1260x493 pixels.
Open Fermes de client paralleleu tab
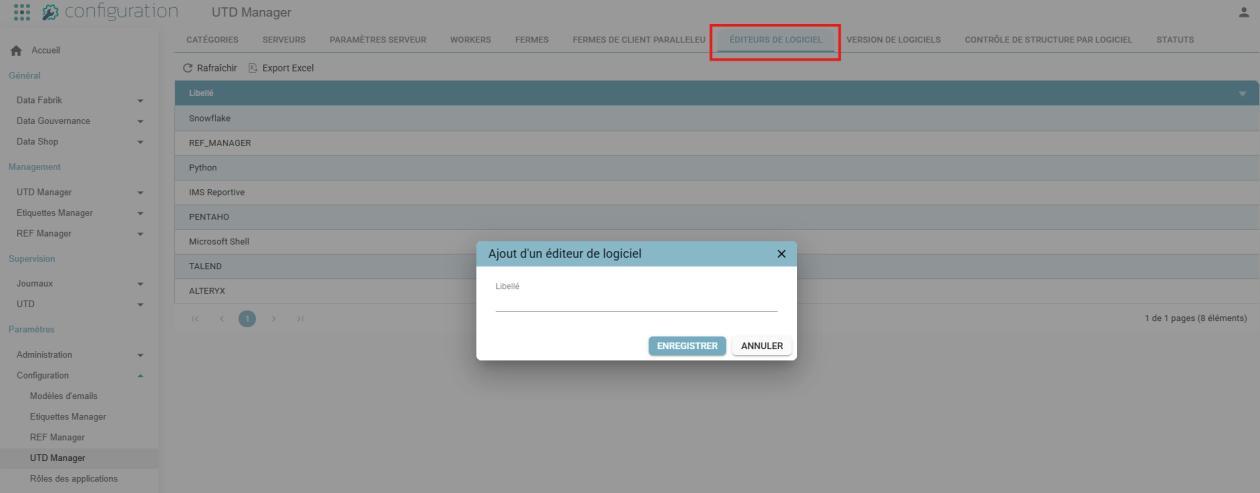(639, 39)
